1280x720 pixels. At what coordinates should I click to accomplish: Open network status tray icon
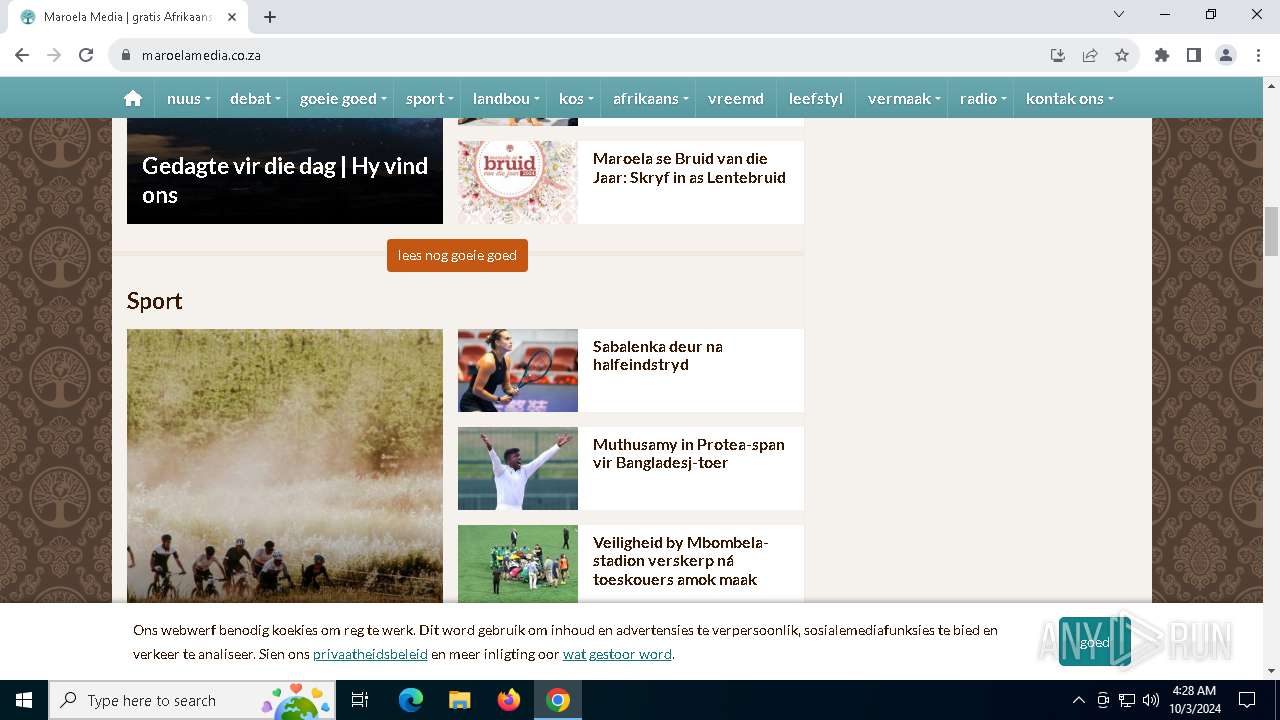(x=1127, y=700)
